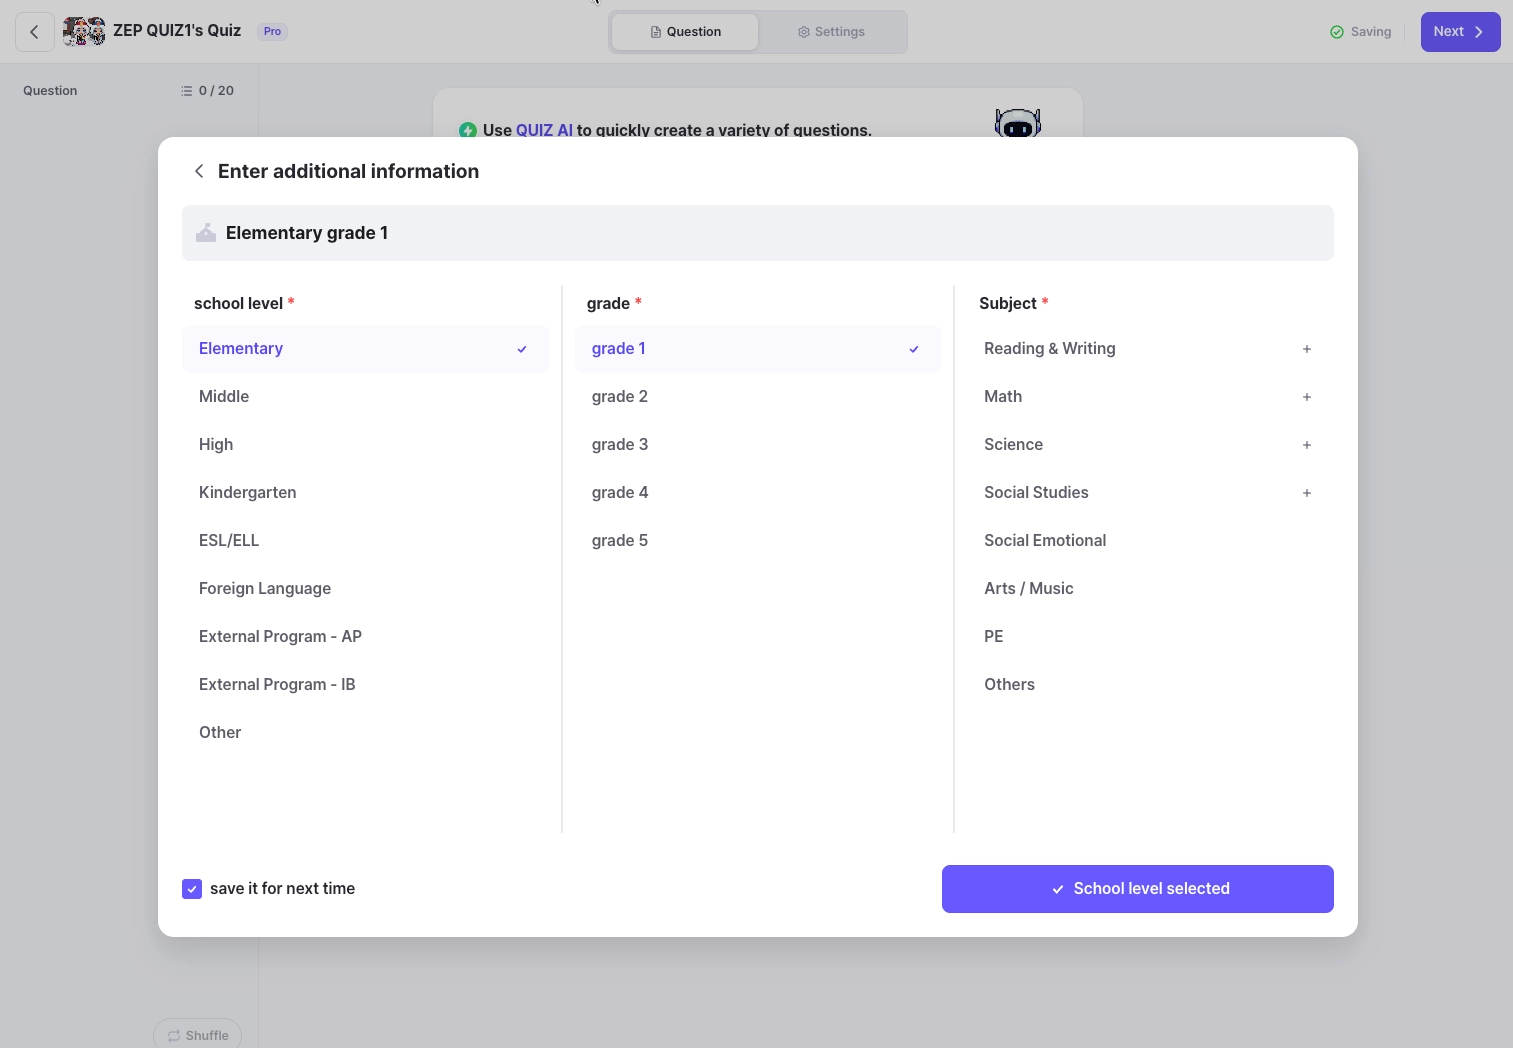Click the QUIZ AI robot icon
The width and height of the screenshot is (1513, 1048).
[1017, 124]
